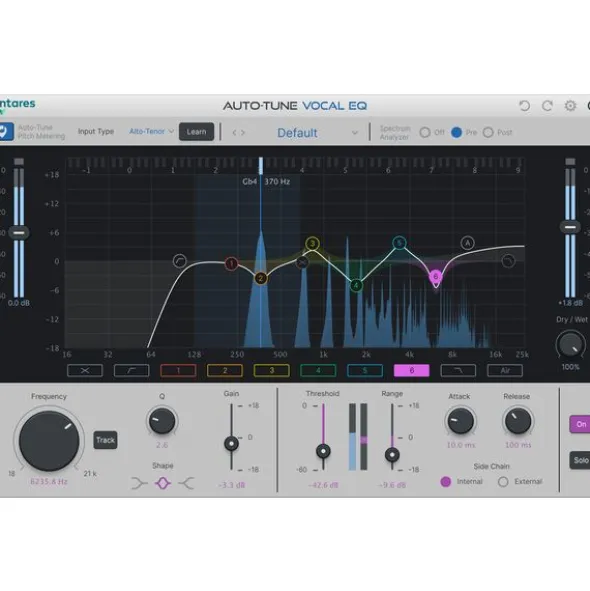
Task: Select the Air band node A
Action: pyautogui.click(x=467, y=243)
